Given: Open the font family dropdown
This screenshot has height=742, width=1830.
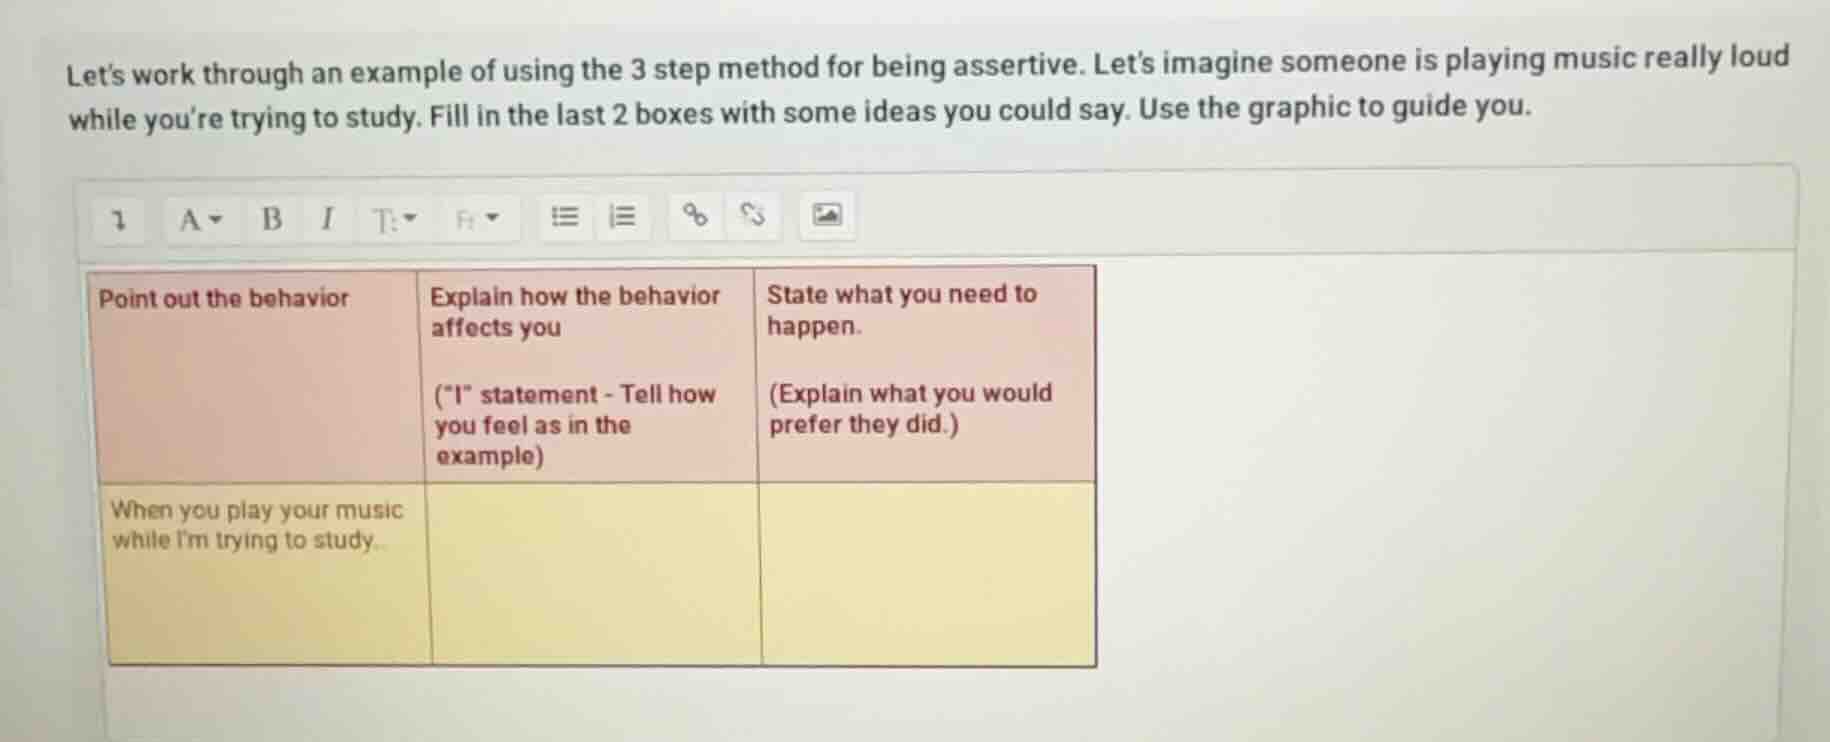Looking at the screenshot, I should pos(477,218).
